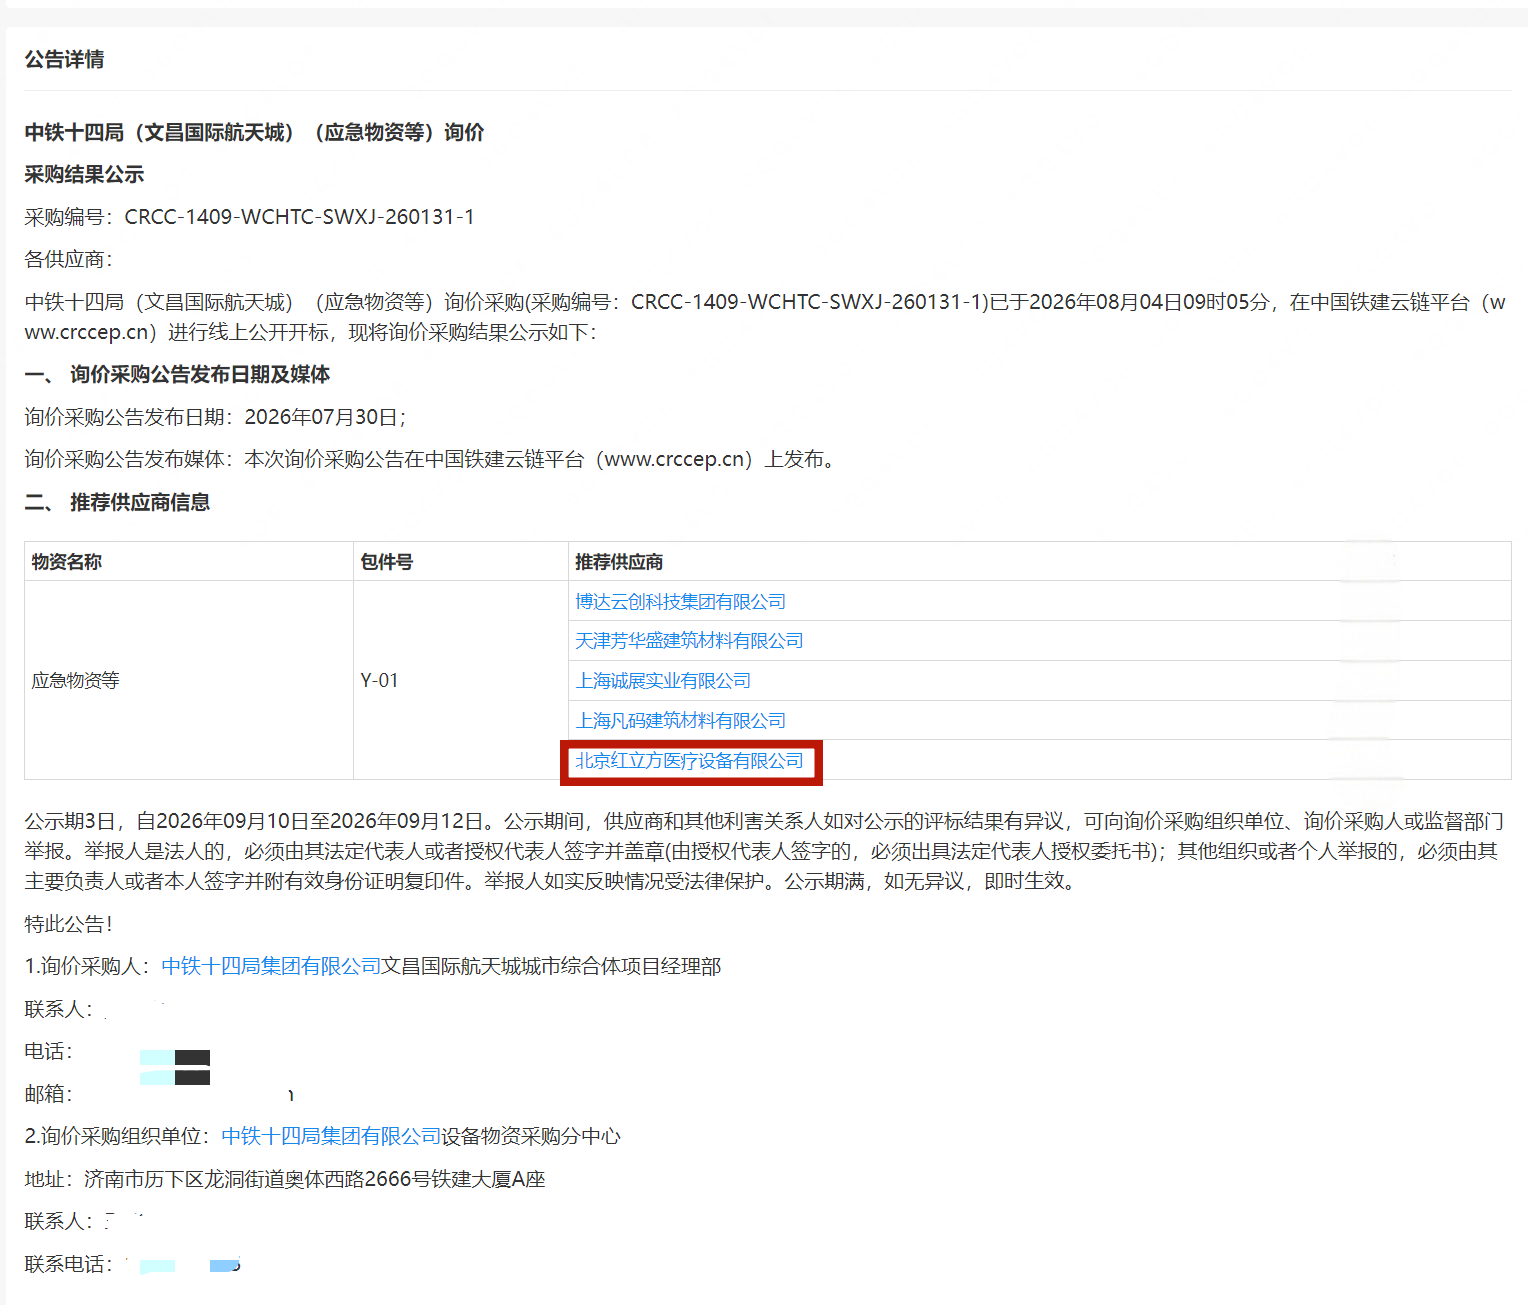Click the 特此公告 line
Image resolution: width=1528 pixels, height=1305 pixels.
point(69,924)
